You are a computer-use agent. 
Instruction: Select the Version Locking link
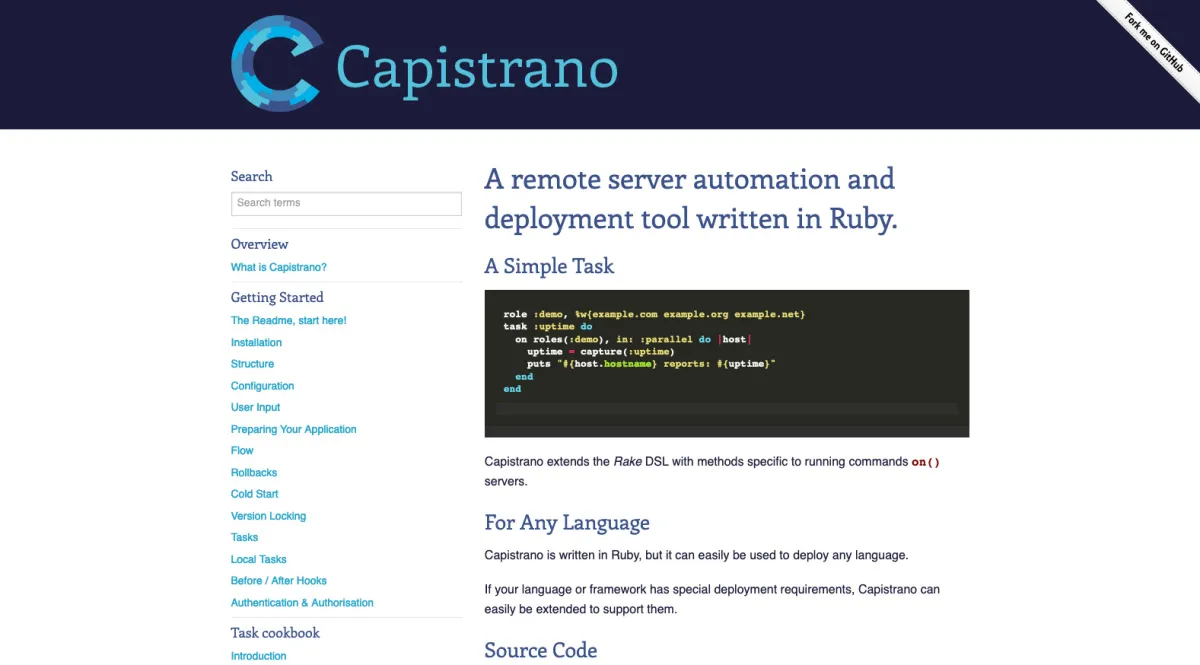[x=268, y=516]
